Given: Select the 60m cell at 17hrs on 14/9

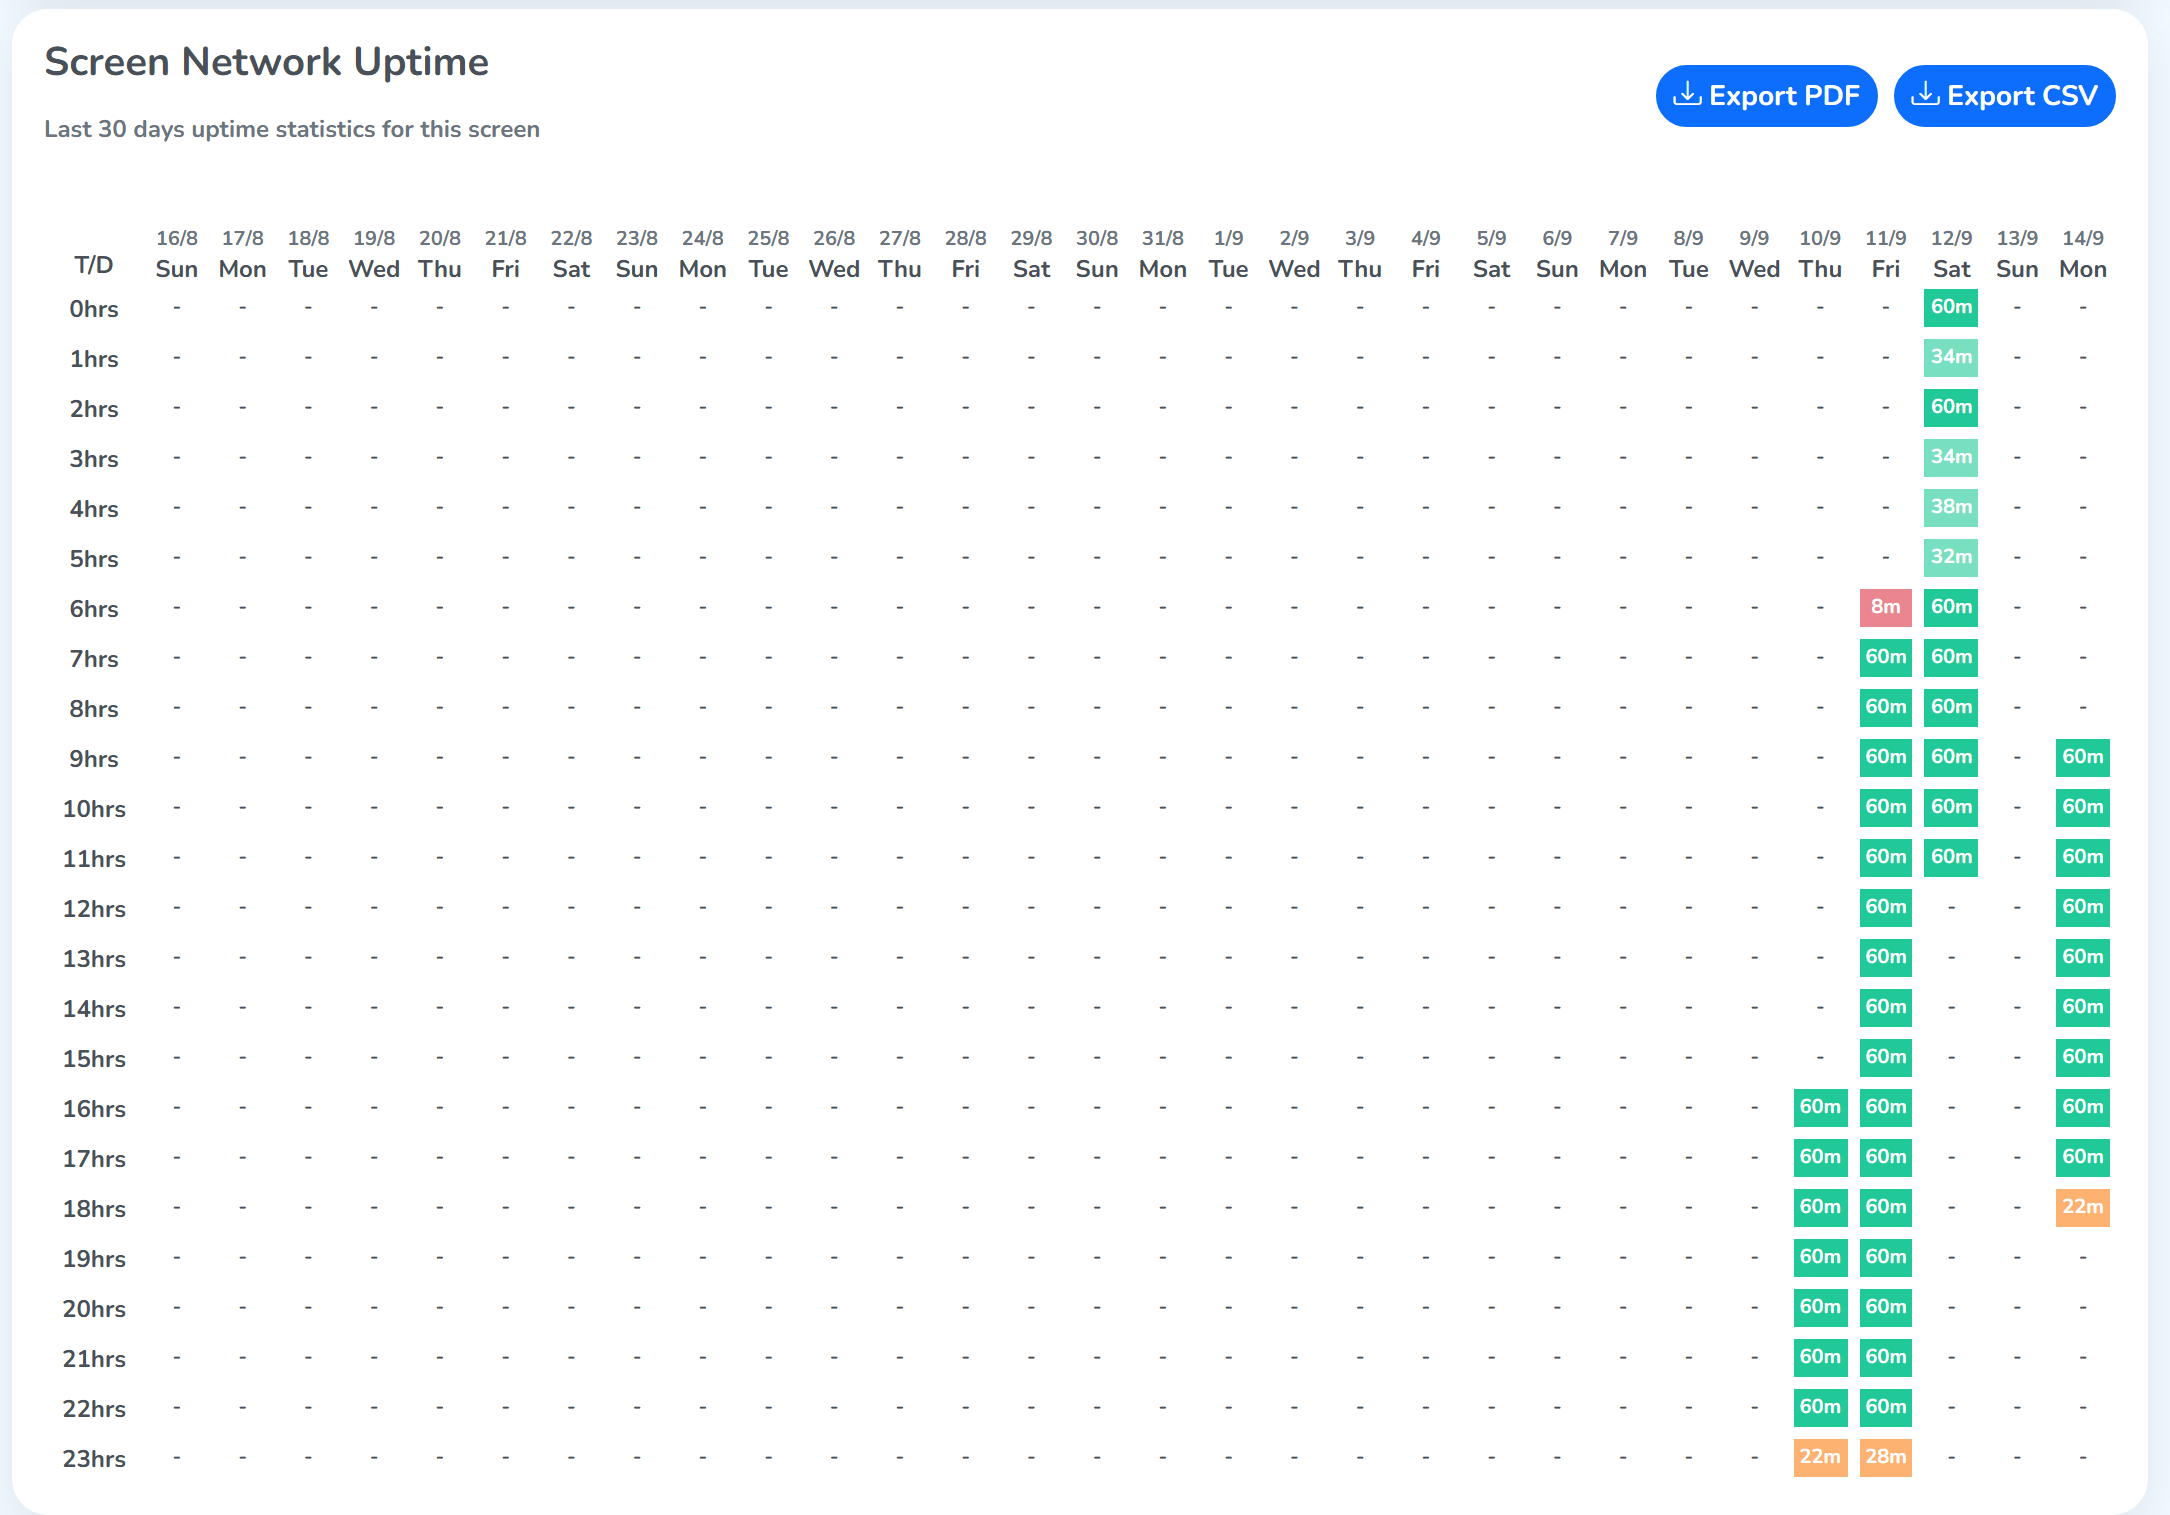Looking at the screenshot, I should coord(2083,1157).
